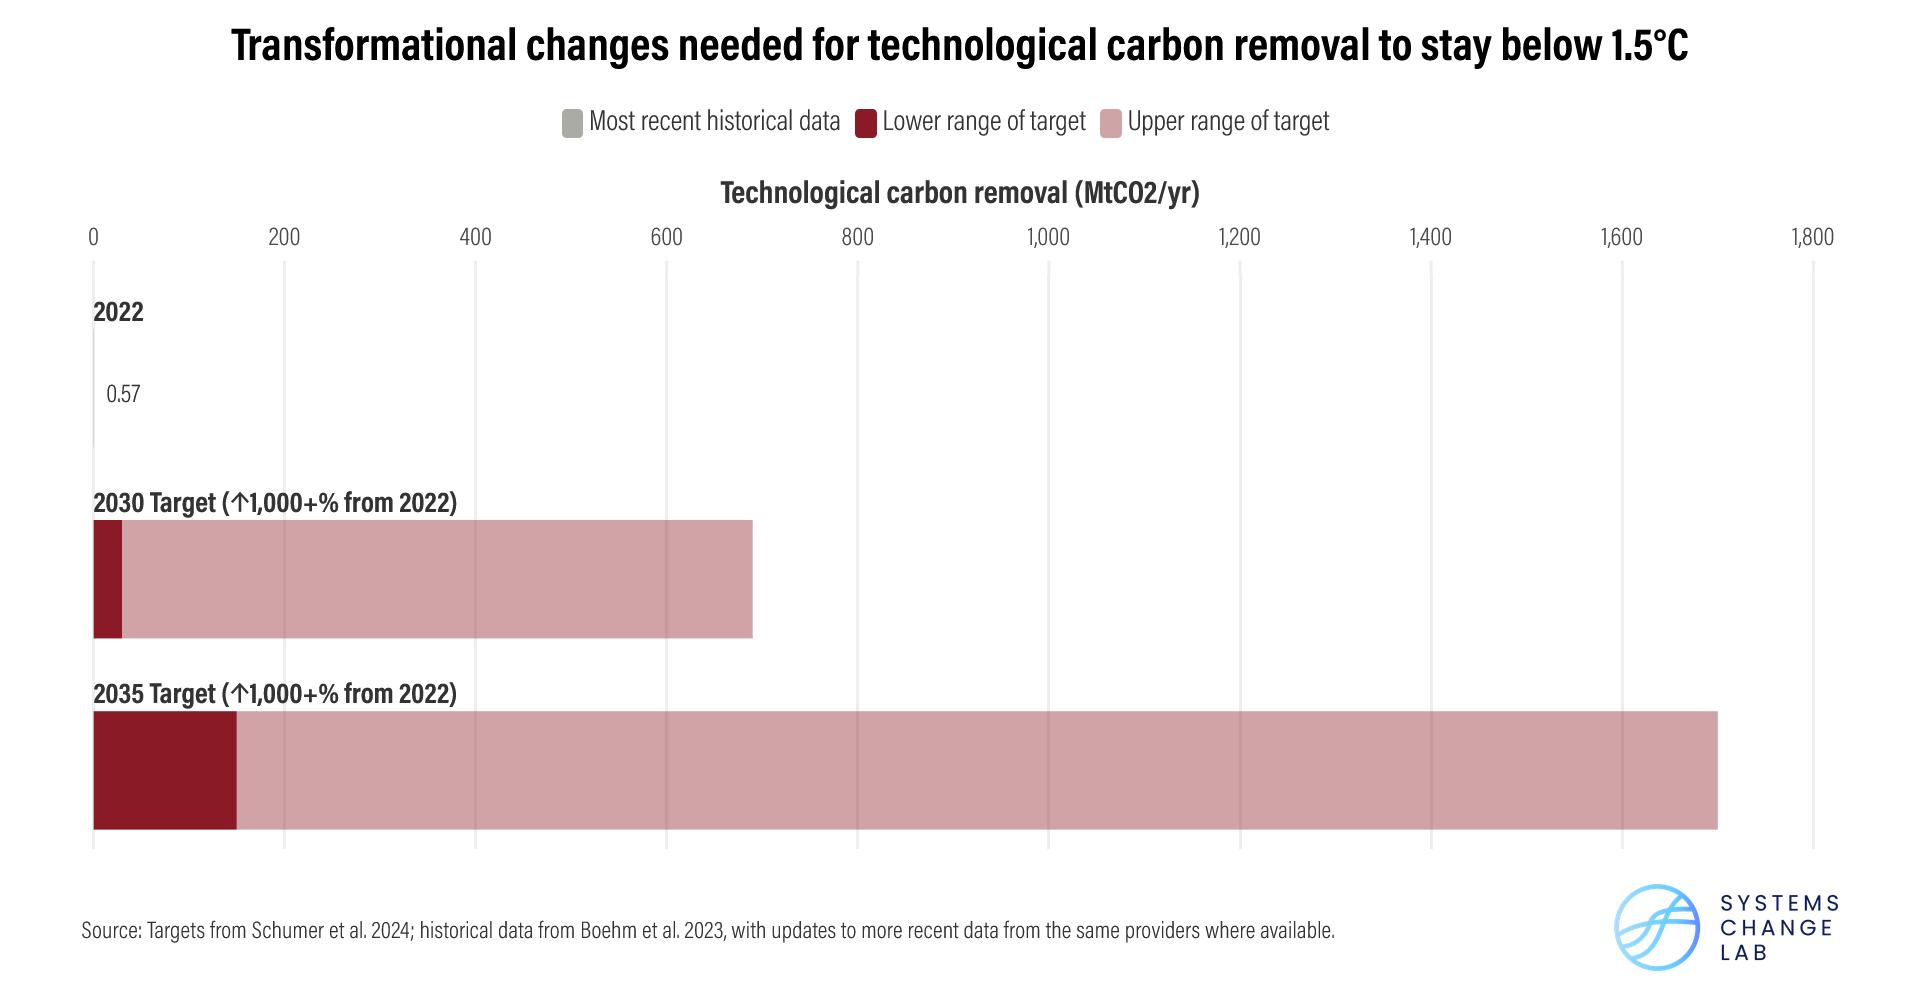
Task: Click the 2030 Target row heading
Action: pyautogui.click(x=275, y=502)
